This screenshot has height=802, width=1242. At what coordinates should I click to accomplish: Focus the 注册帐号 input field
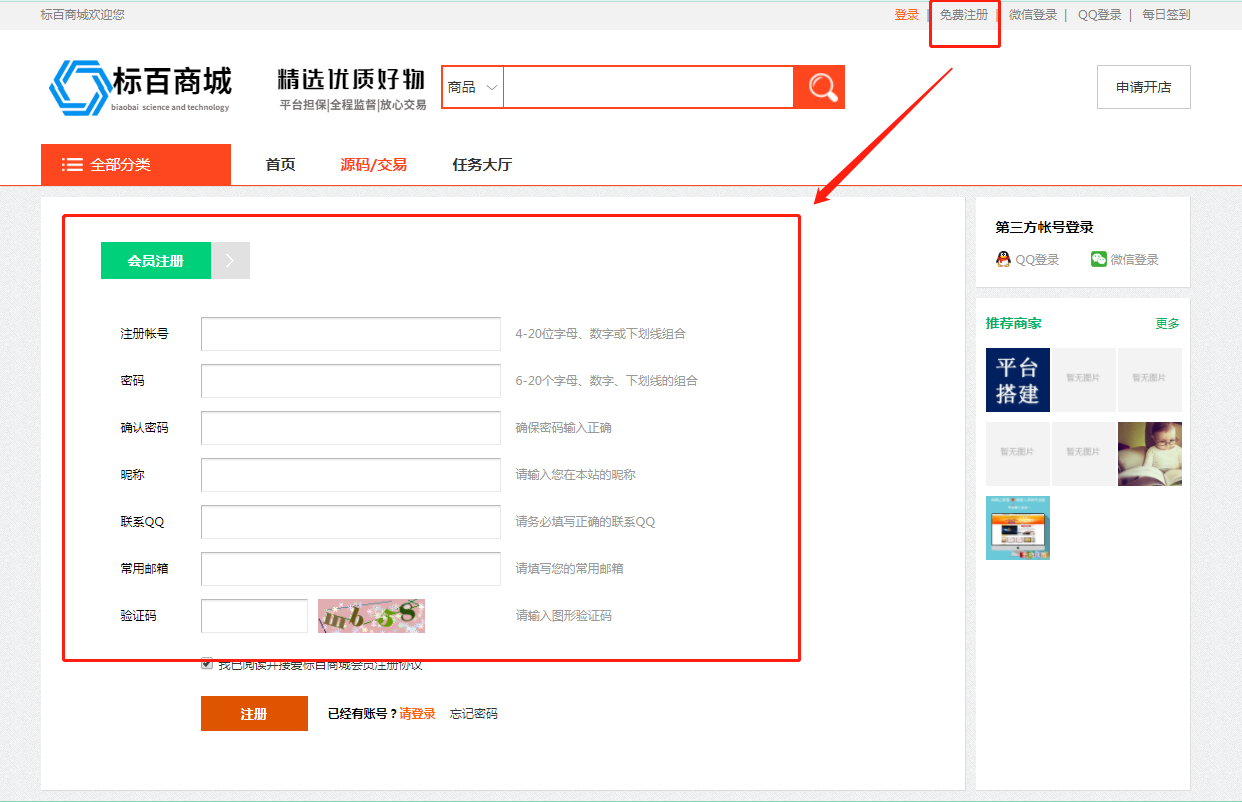350,334
